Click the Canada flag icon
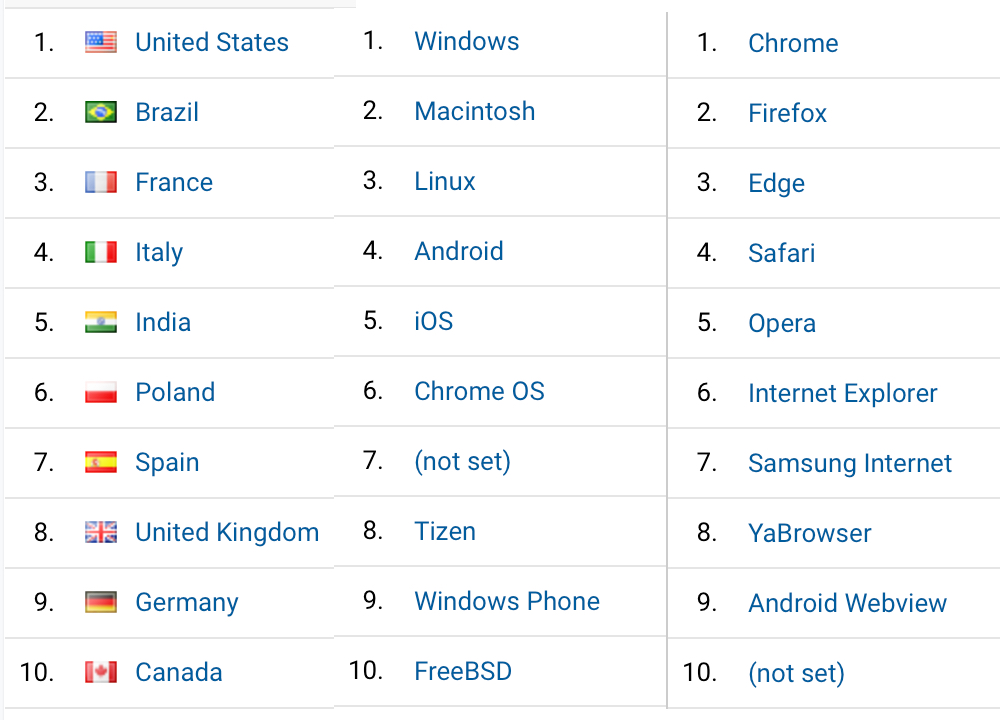The image size is (1000, 720). pos(101,672)
